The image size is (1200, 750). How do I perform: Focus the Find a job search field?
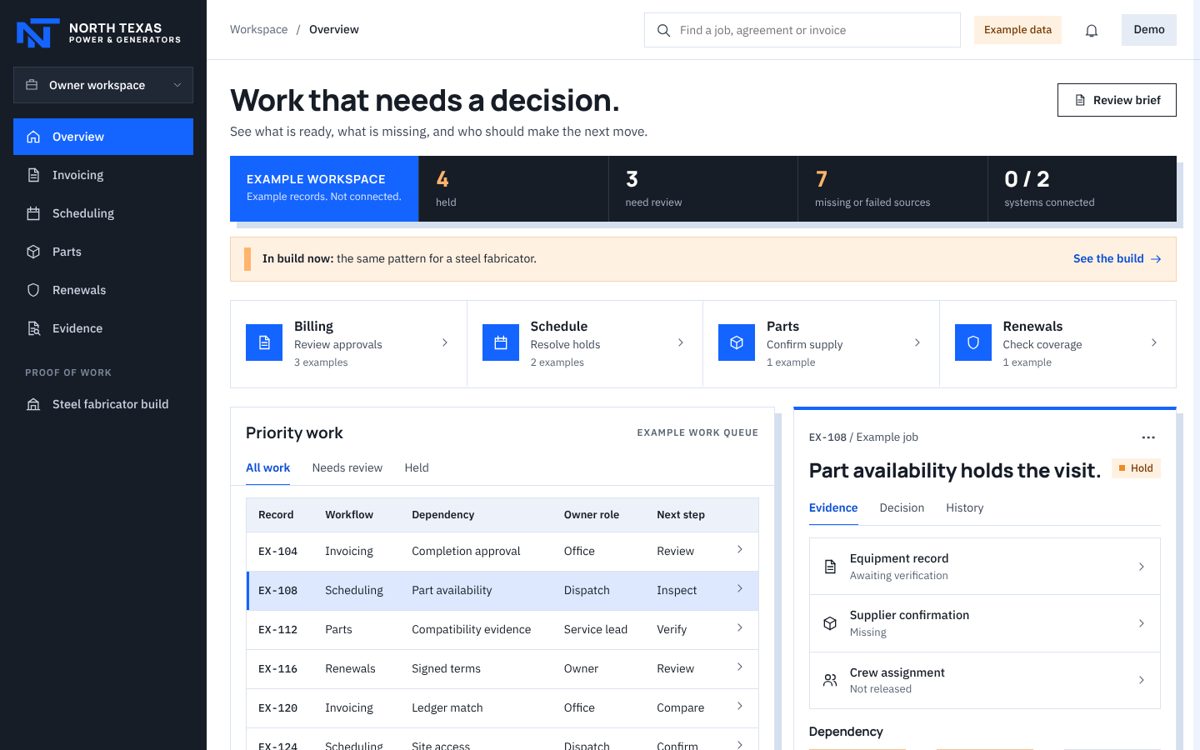(802, 30)
